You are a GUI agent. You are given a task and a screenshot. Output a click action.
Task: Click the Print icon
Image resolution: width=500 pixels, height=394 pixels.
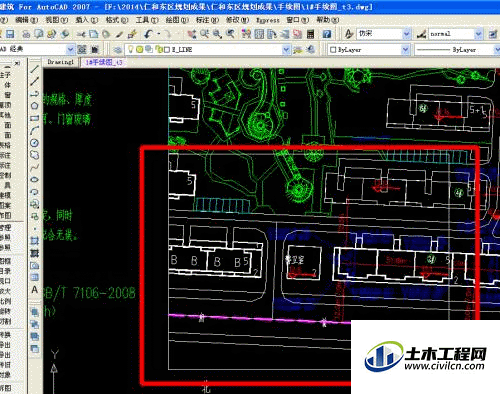(26, 34)
